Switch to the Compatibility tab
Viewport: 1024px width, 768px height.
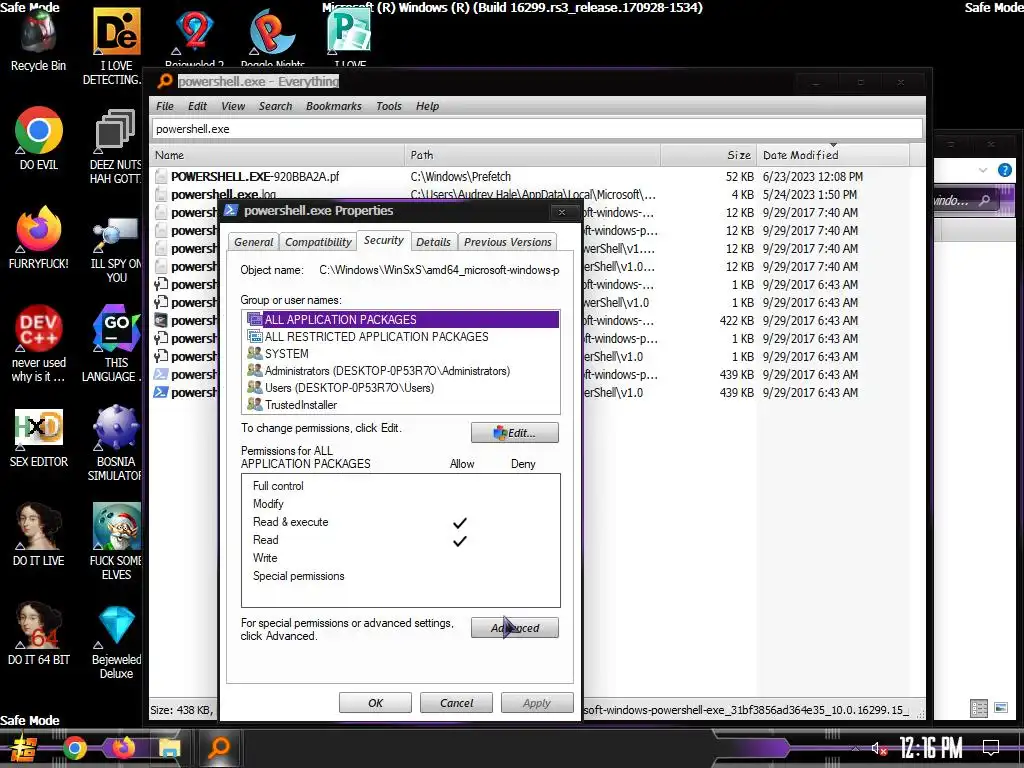click(x=318, y=242)
